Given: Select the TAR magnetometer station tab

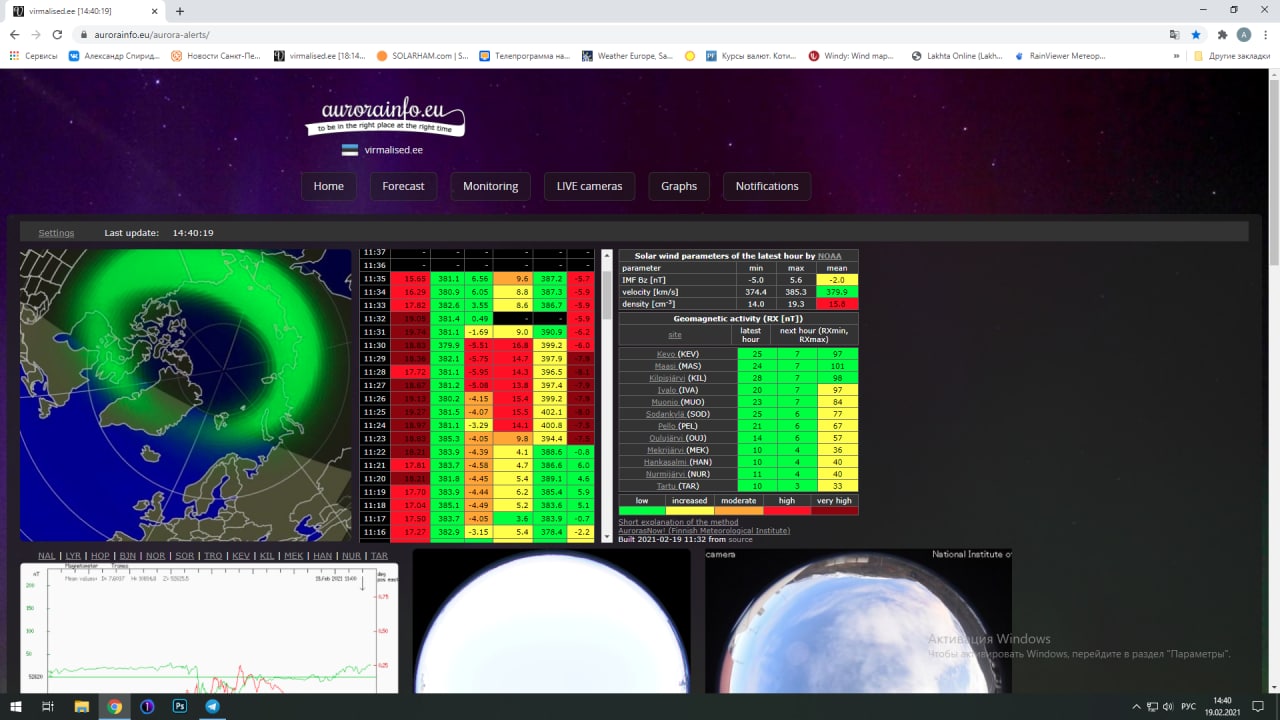Looking at the screenshot, I should [379, 556].
